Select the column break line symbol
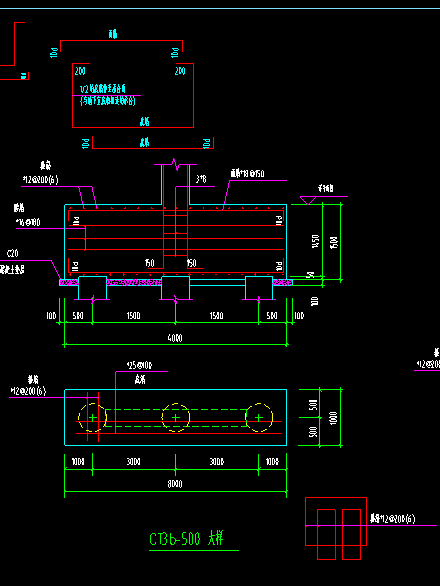This screenshot has height=586, width=440. pos(175,164)
